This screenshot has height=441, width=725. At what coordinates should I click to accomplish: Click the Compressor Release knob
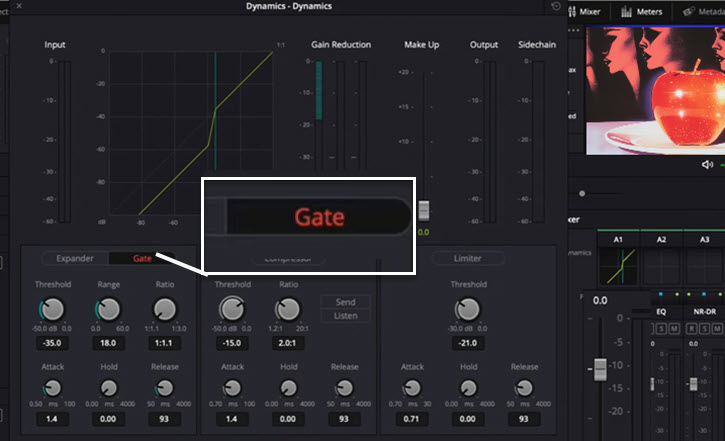coord(344,388)
